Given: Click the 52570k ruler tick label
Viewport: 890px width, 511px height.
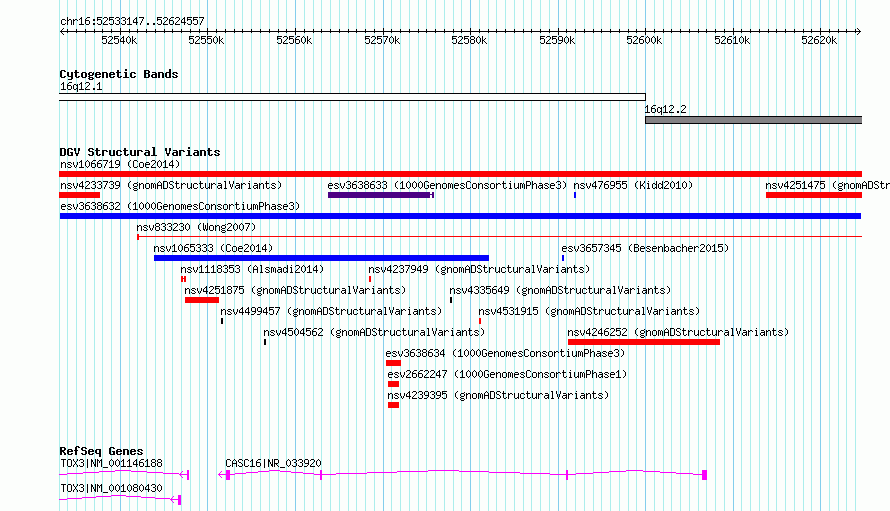Looking at the screenshot, I should (x=382, y=40).
